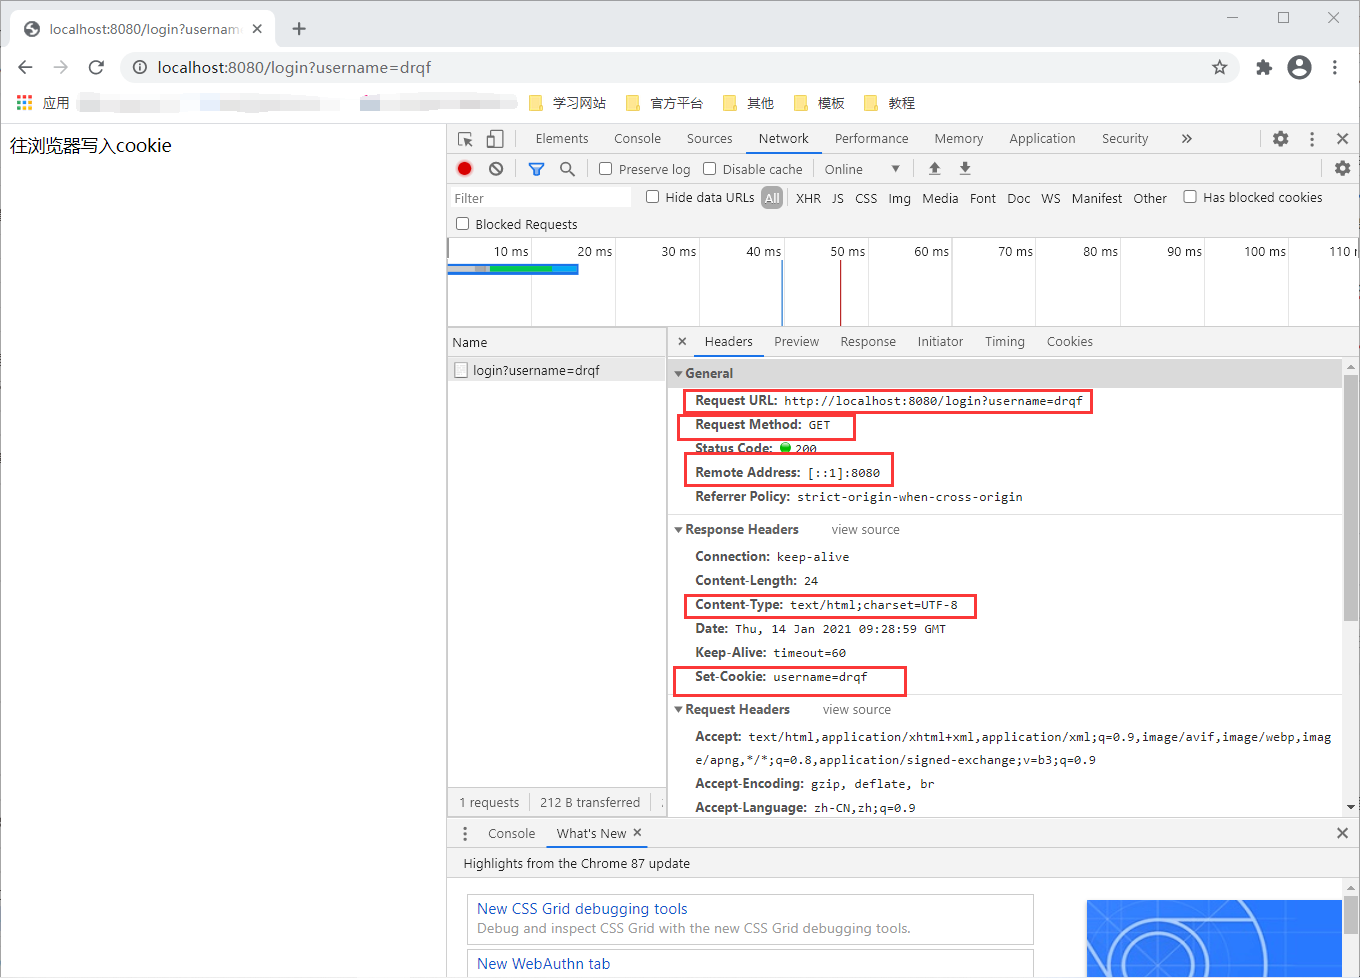
Task: Enable the Preserve log checkbox
Action: 606,169
